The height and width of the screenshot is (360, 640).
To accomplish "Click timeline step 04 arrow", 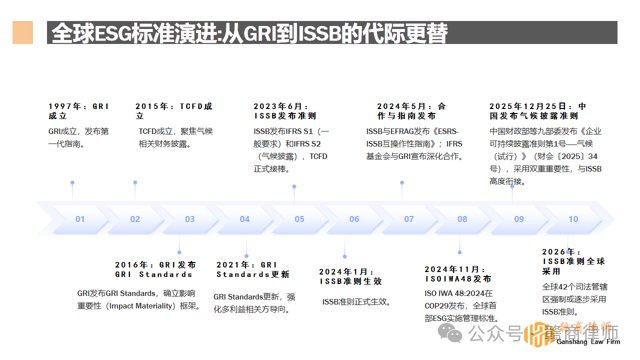I will 244,219.
